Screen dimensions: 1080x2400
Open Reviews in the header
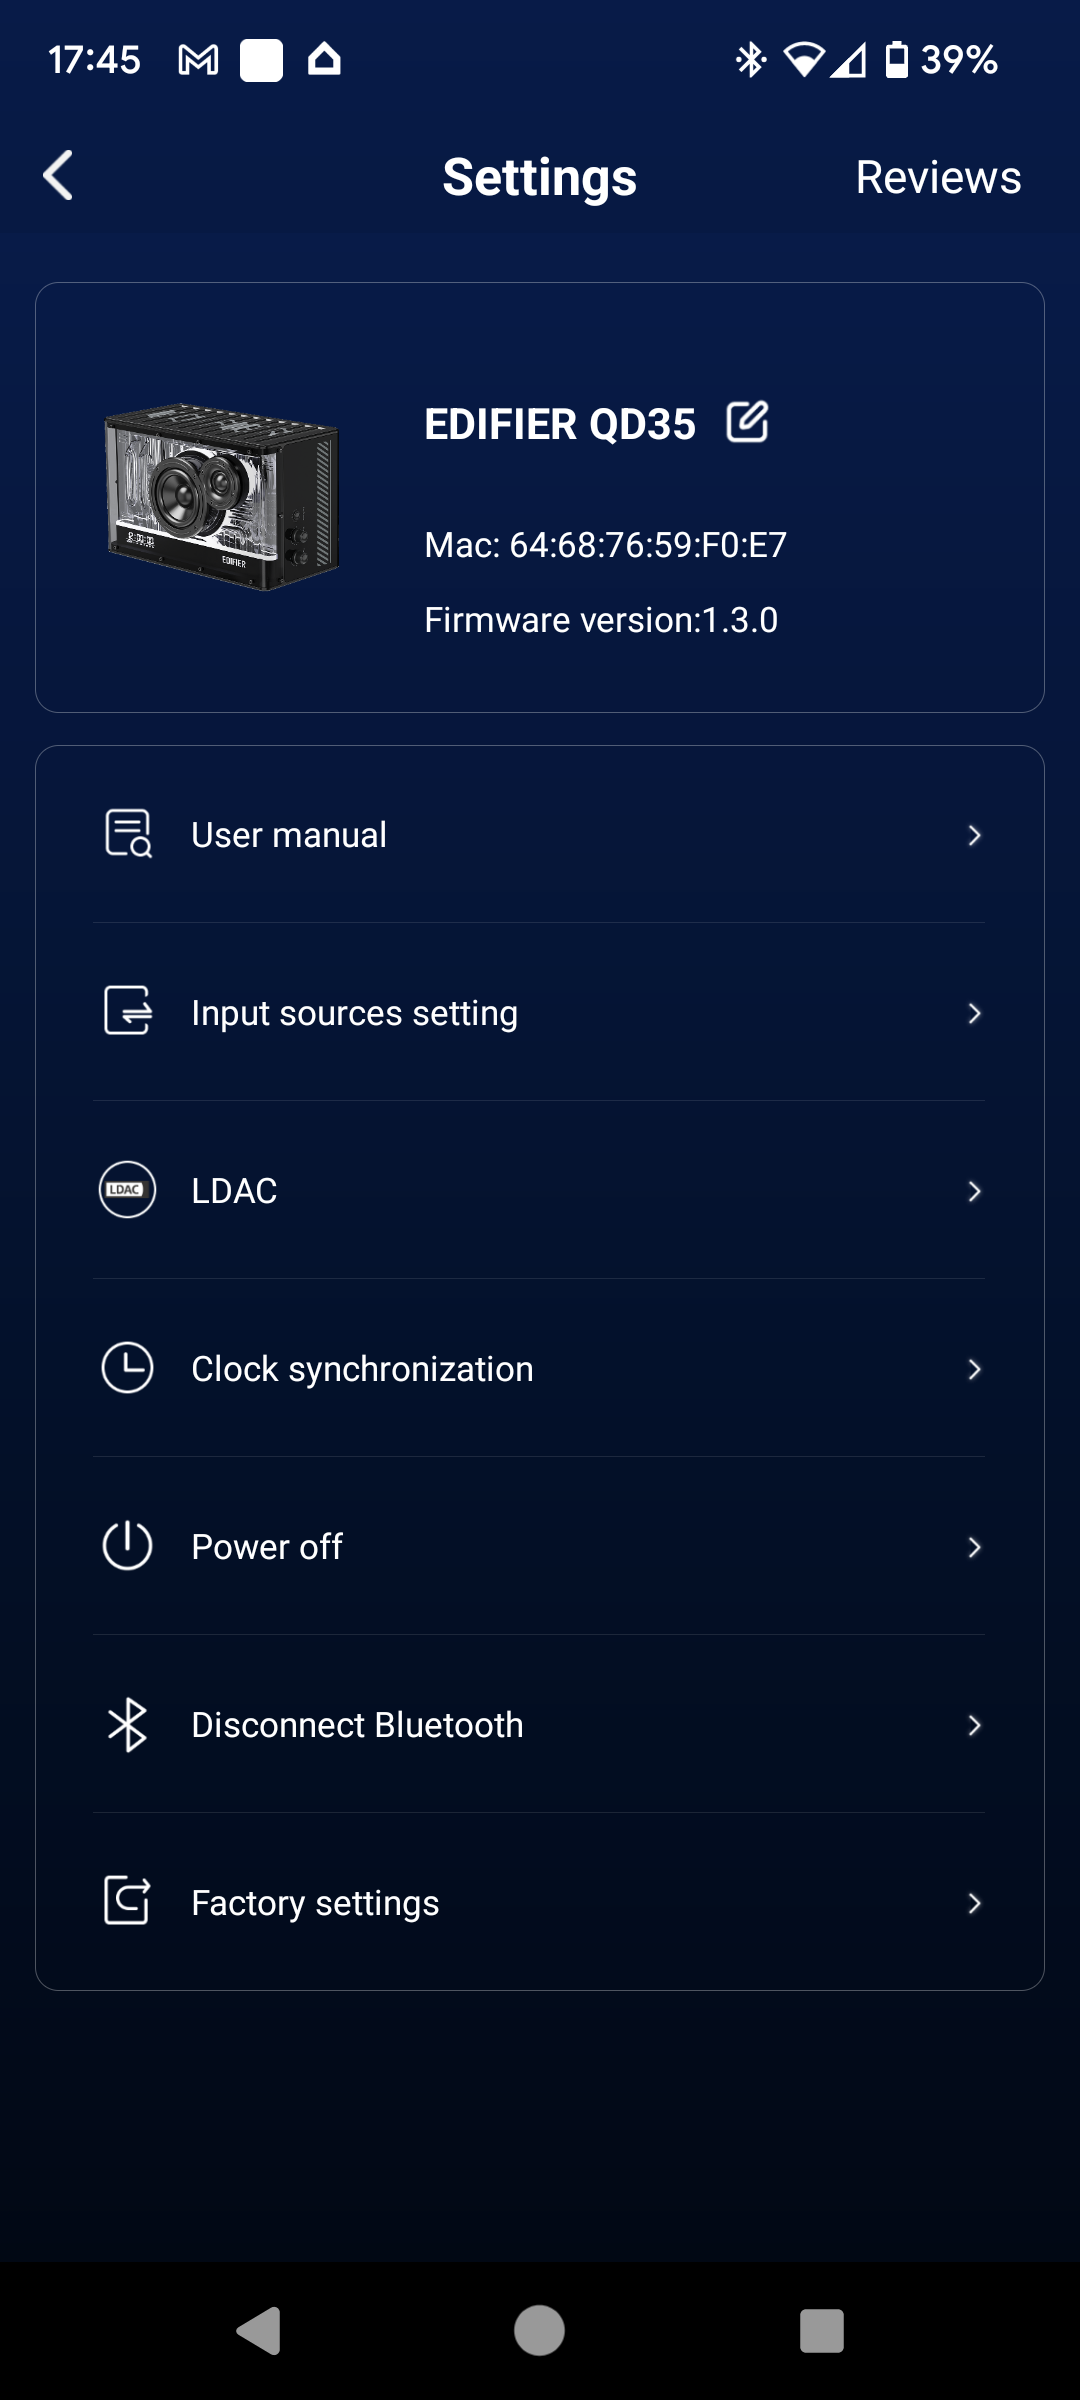click(938, 177)
